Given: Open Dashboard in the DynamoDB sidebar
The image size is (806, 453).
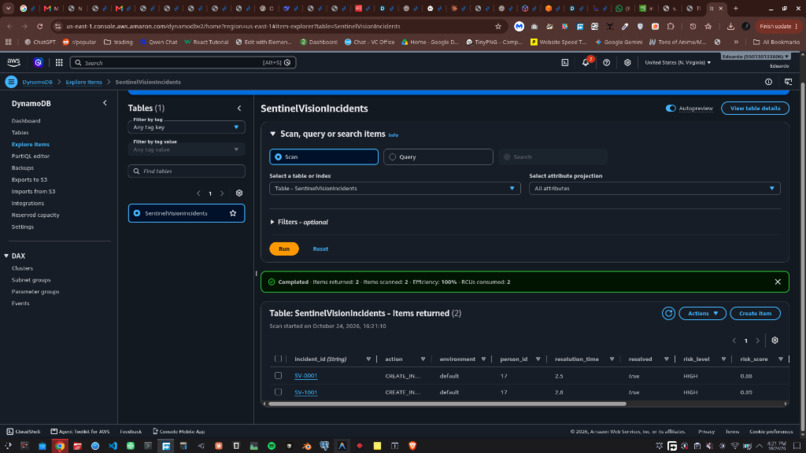Looking at the screenshot, I should coord(26,121).
